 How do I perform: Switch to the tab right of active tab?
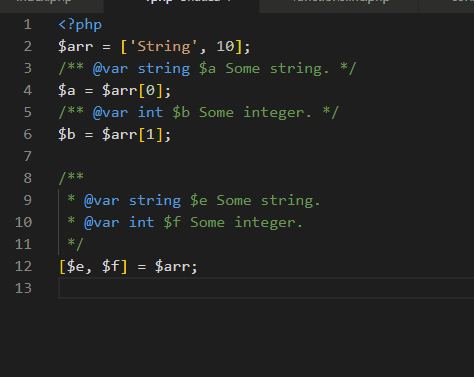coord(339,4)
